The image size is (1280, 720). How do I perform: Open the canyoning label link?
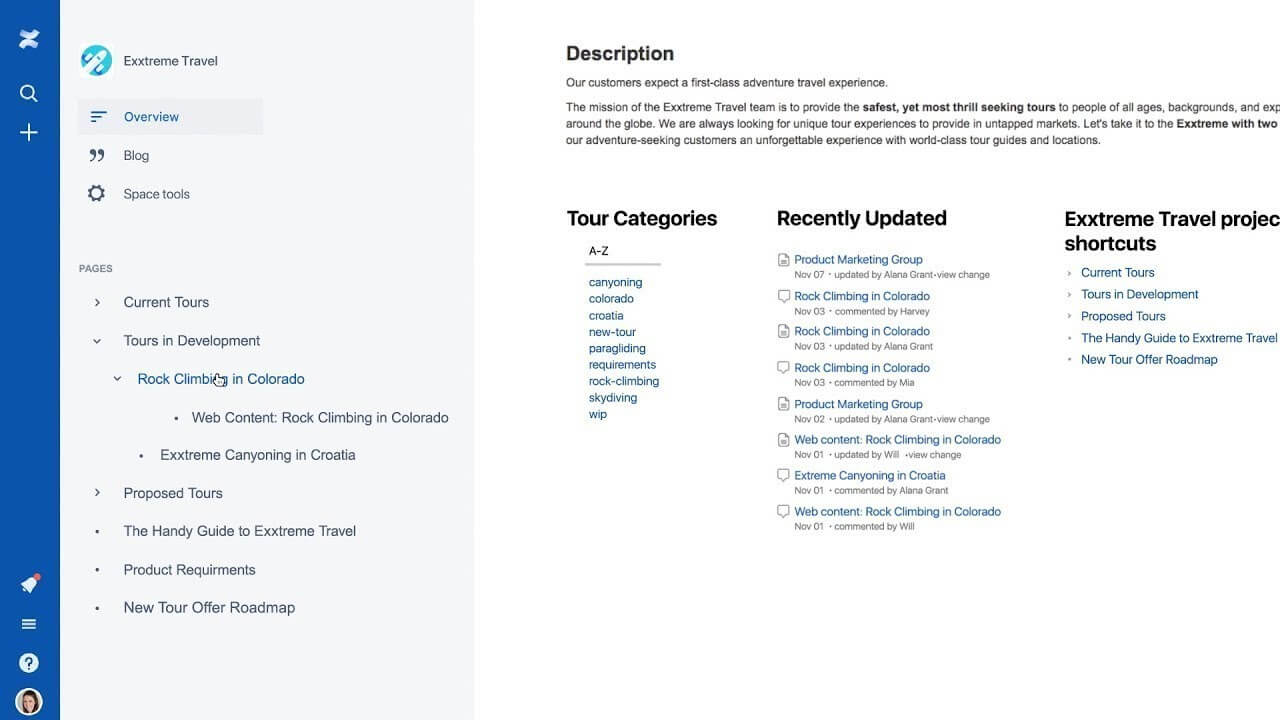point(615,282)
